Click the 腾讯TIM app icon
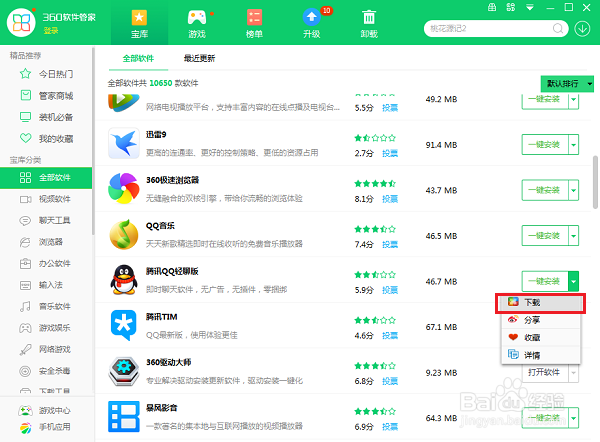Viewport: 600px width, 442px height. pos(124,325)
